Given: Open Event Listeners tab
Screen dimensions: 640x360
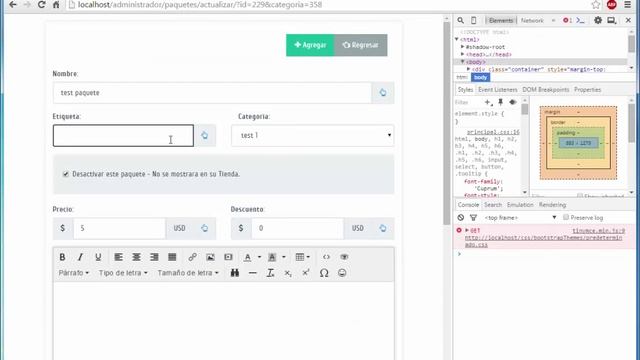Looking at the screenshot, I should (498, 90).
